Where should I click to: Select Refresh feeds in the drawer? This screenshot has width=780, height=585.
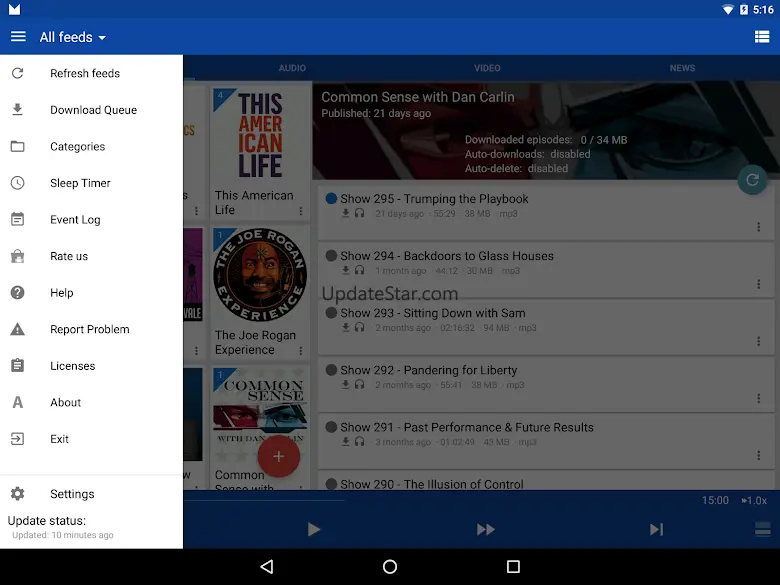(92, 74)
